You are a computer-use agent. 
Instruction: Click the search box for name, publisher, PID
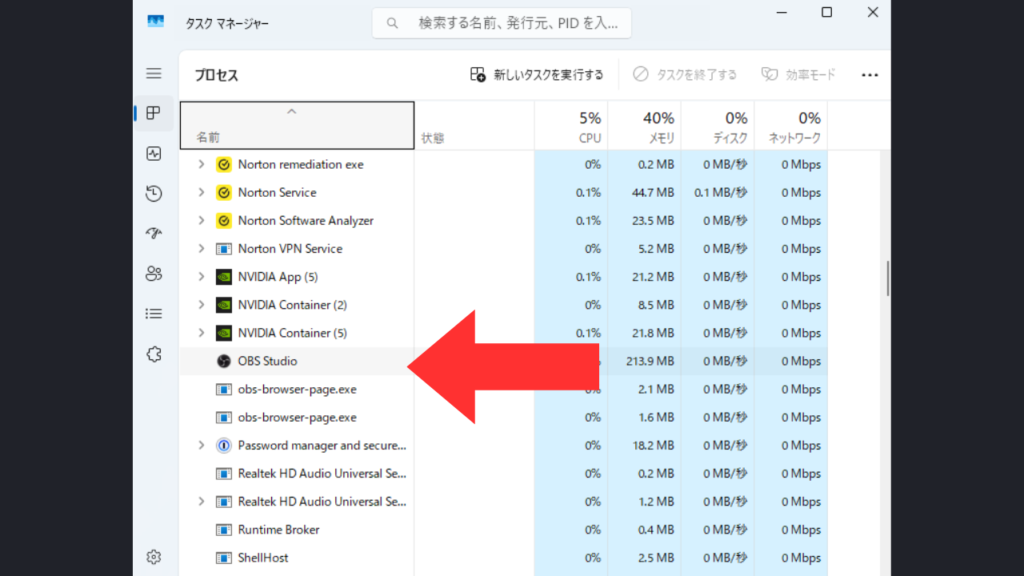(x=502, y=24)
